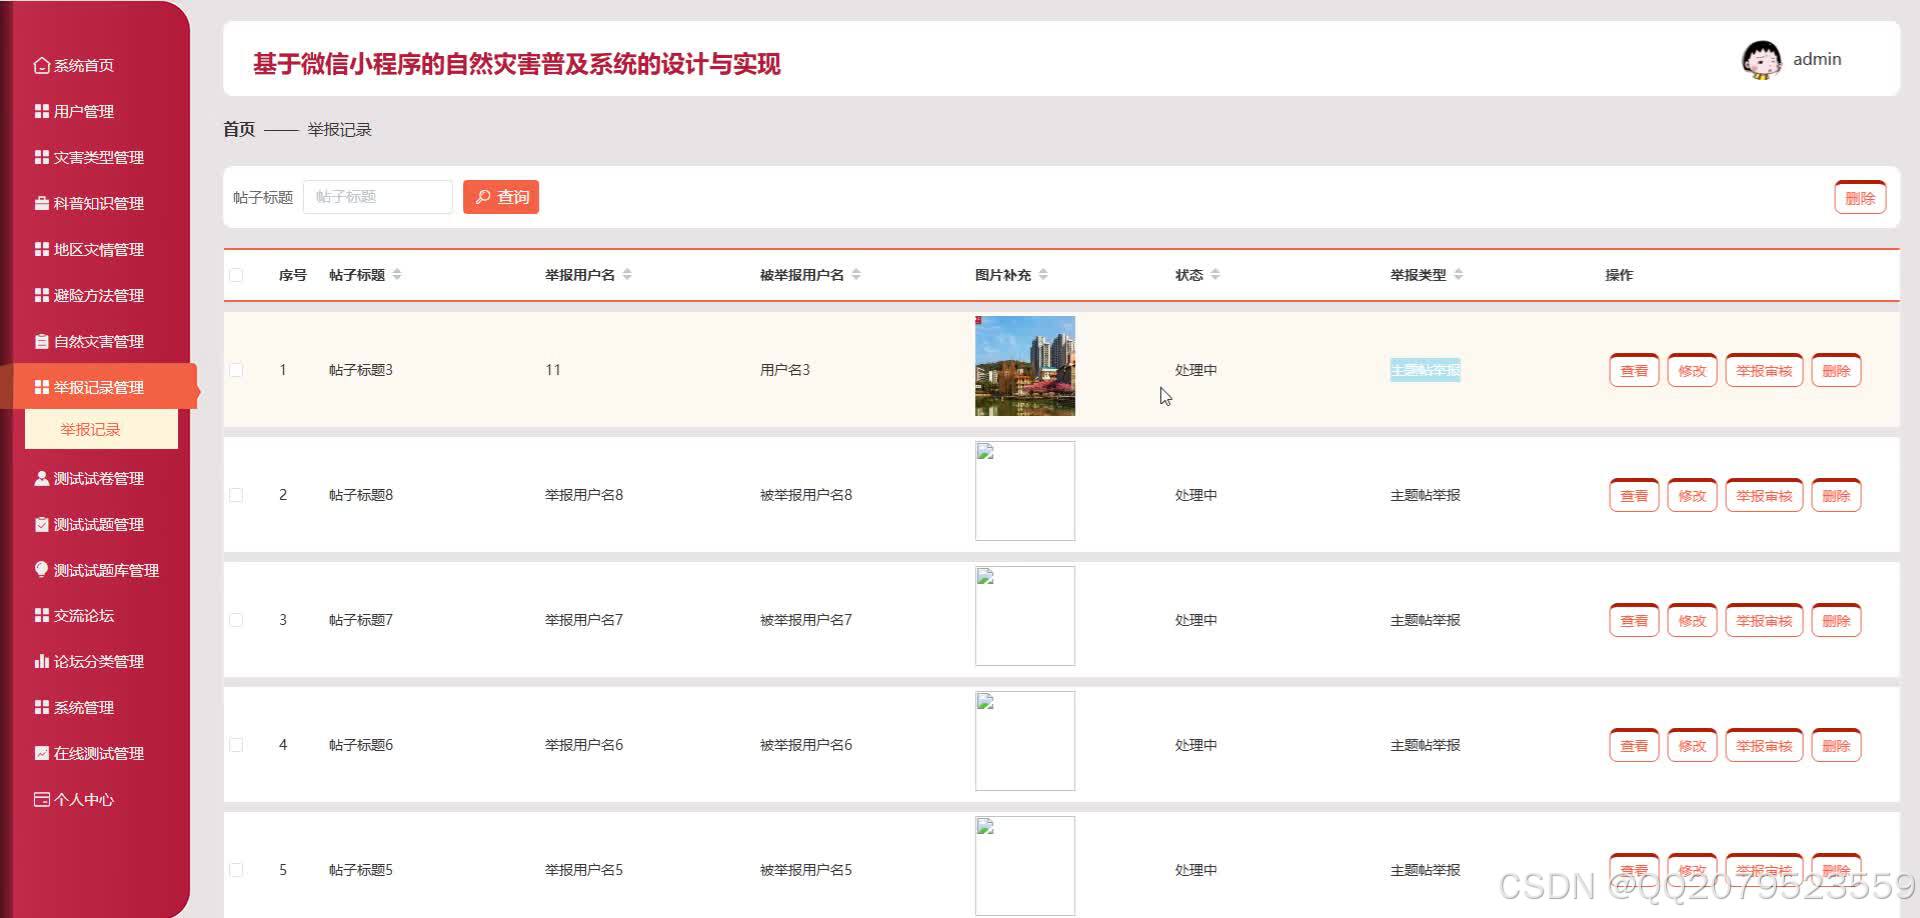Screen dimensions: 1920x918
Task: Check the select-all checkbox in table header
Action: [236, 274]
